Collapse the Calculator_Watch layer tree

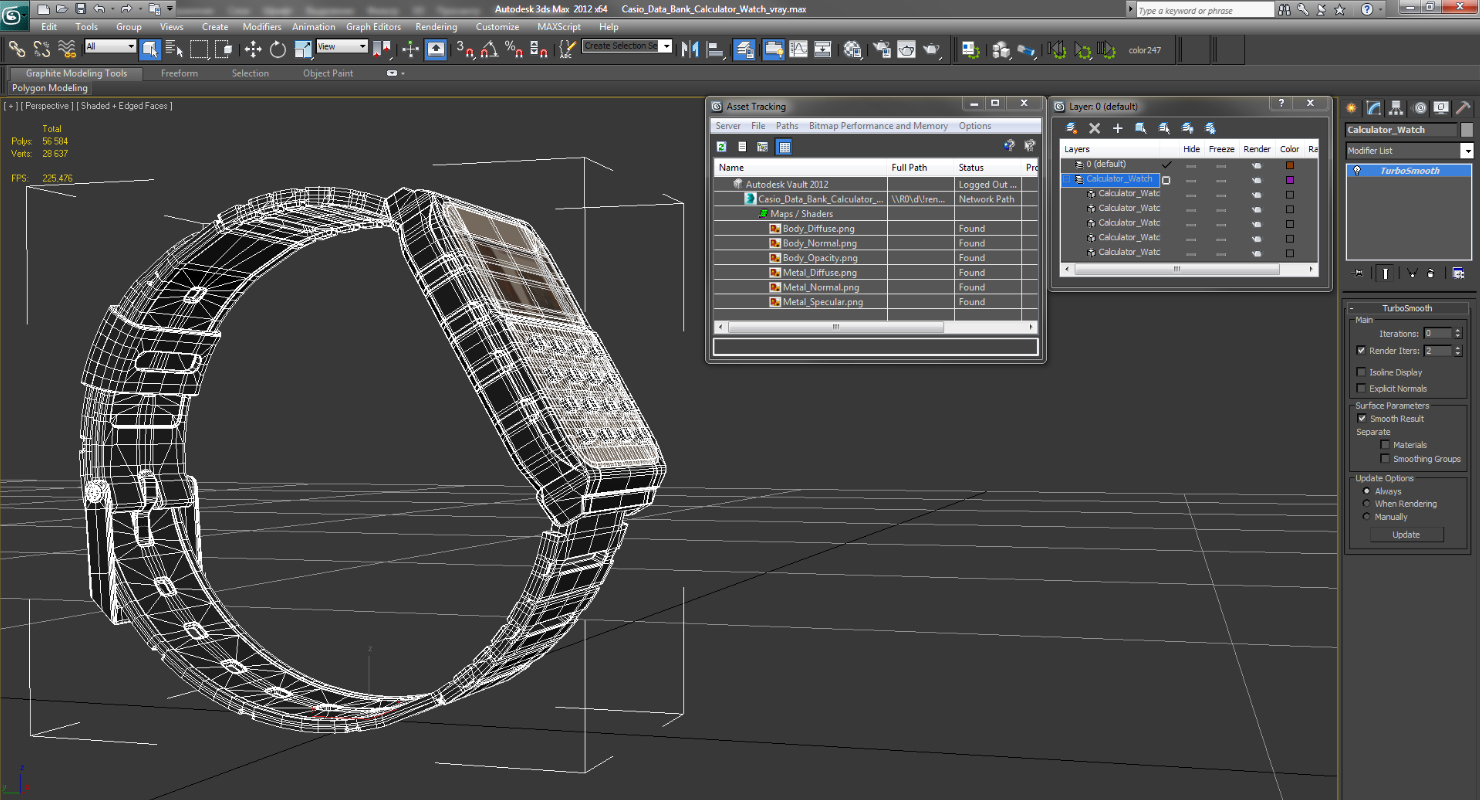pos(1068,180)
